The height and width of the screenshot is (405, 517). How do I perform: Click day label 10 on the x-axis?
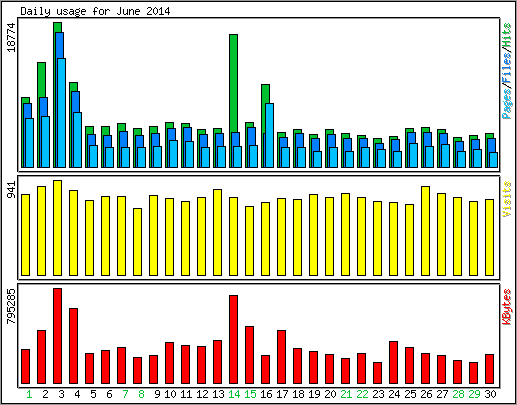(x=170, y=395)
